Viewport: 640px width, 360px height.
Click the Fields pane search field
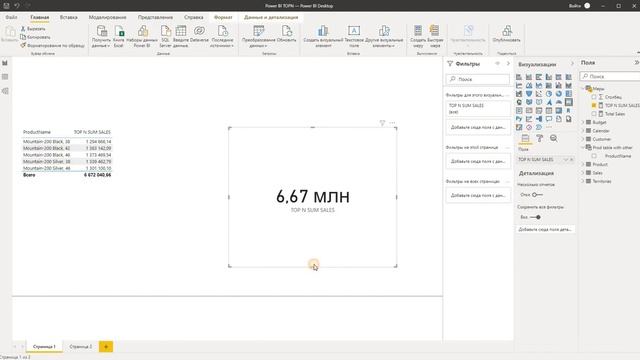pos(611,76)
